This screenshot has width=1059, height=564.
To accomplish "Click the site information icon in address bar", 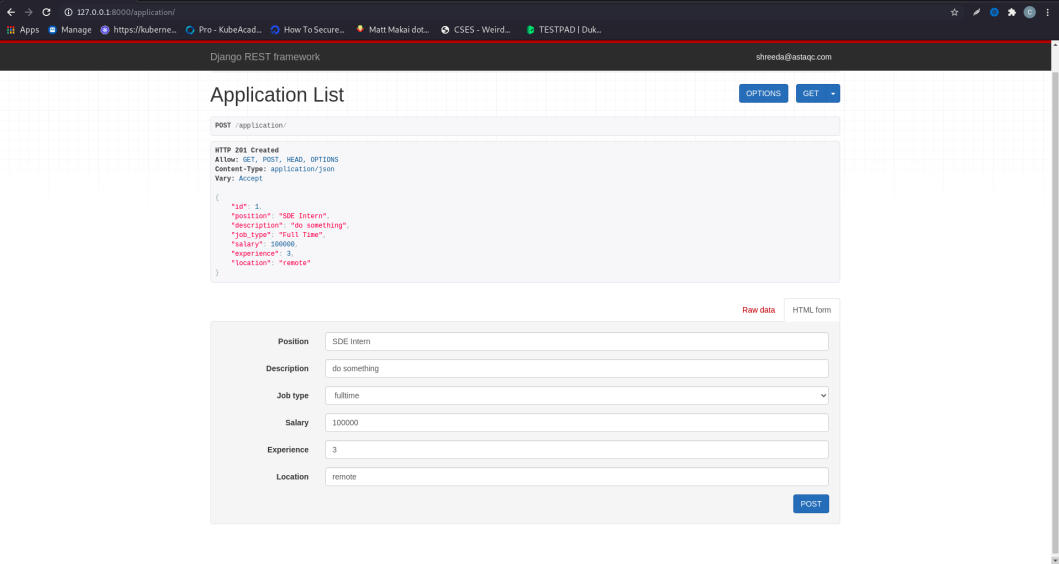I will (68, 12).
